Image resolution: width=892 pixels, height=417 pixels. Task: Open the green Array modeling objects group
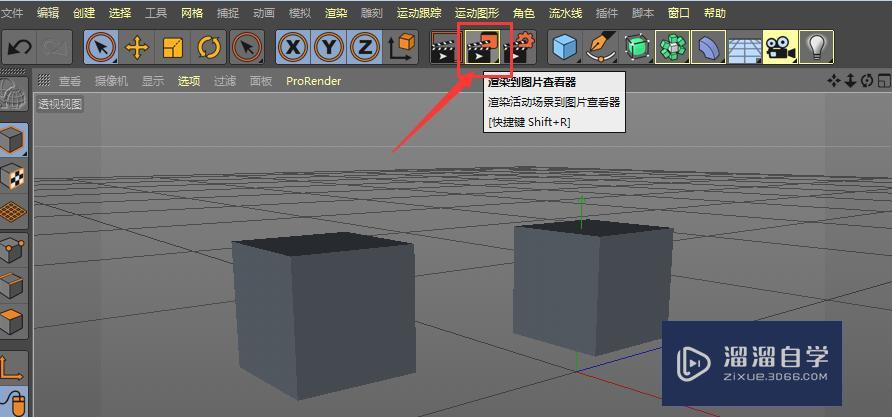point(672,47)
